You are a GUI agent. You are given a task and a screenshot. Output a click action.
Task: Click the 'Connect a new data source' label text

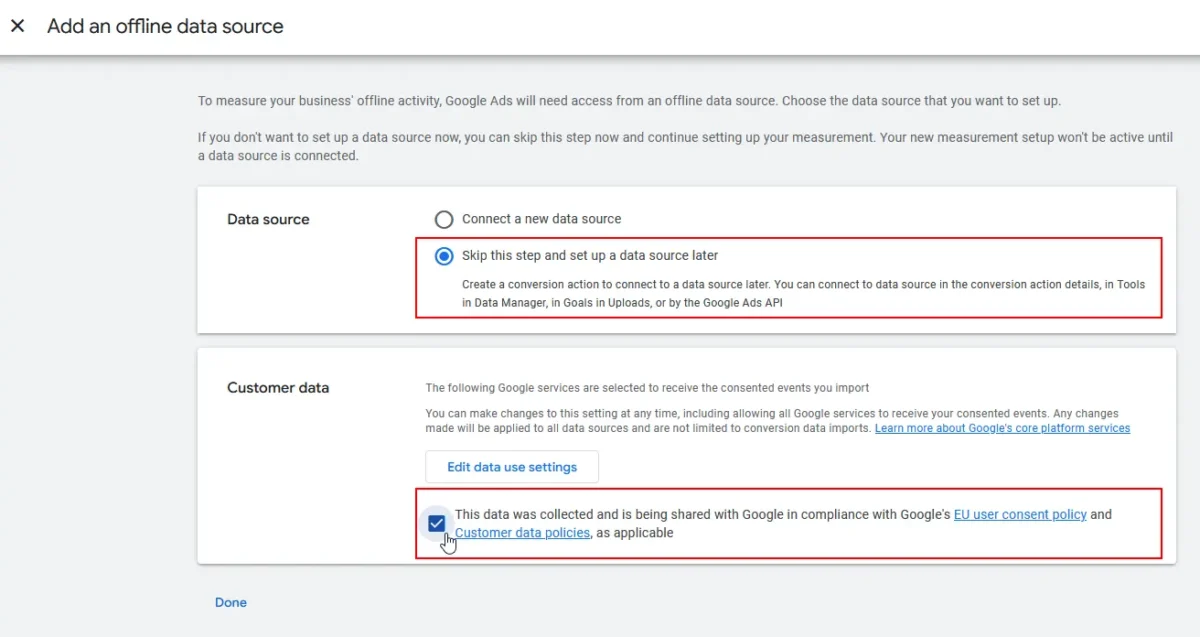541,219
